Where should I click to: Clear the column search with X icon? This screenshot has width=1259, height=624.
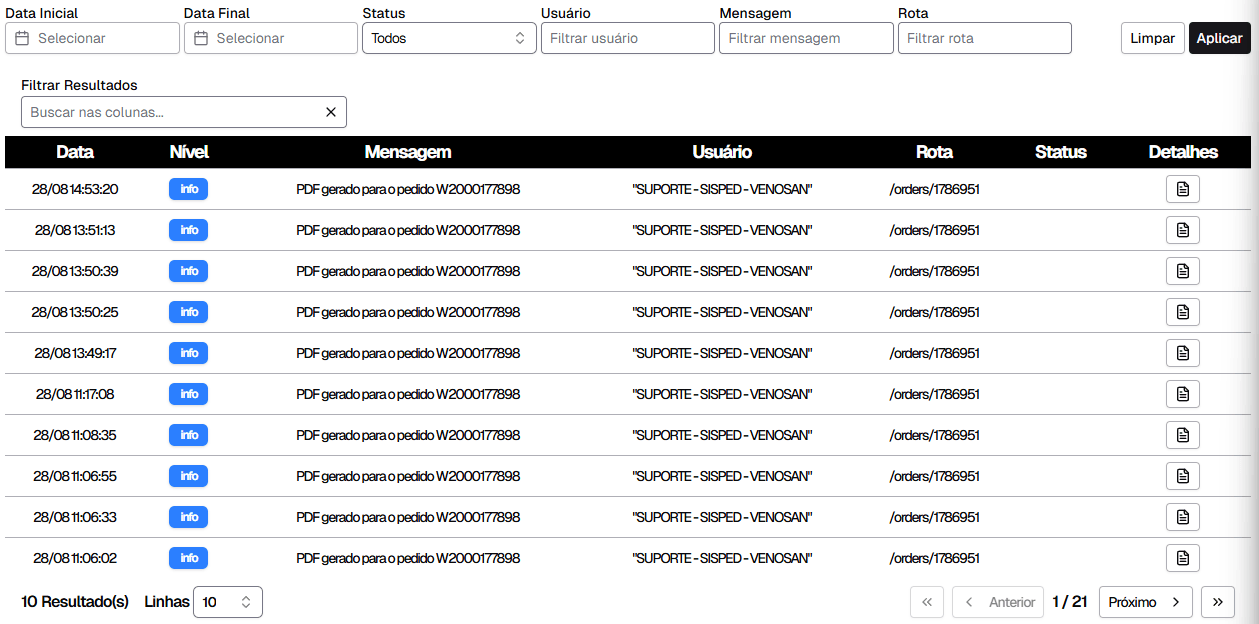pyautogui.click(x=331, y=112)
